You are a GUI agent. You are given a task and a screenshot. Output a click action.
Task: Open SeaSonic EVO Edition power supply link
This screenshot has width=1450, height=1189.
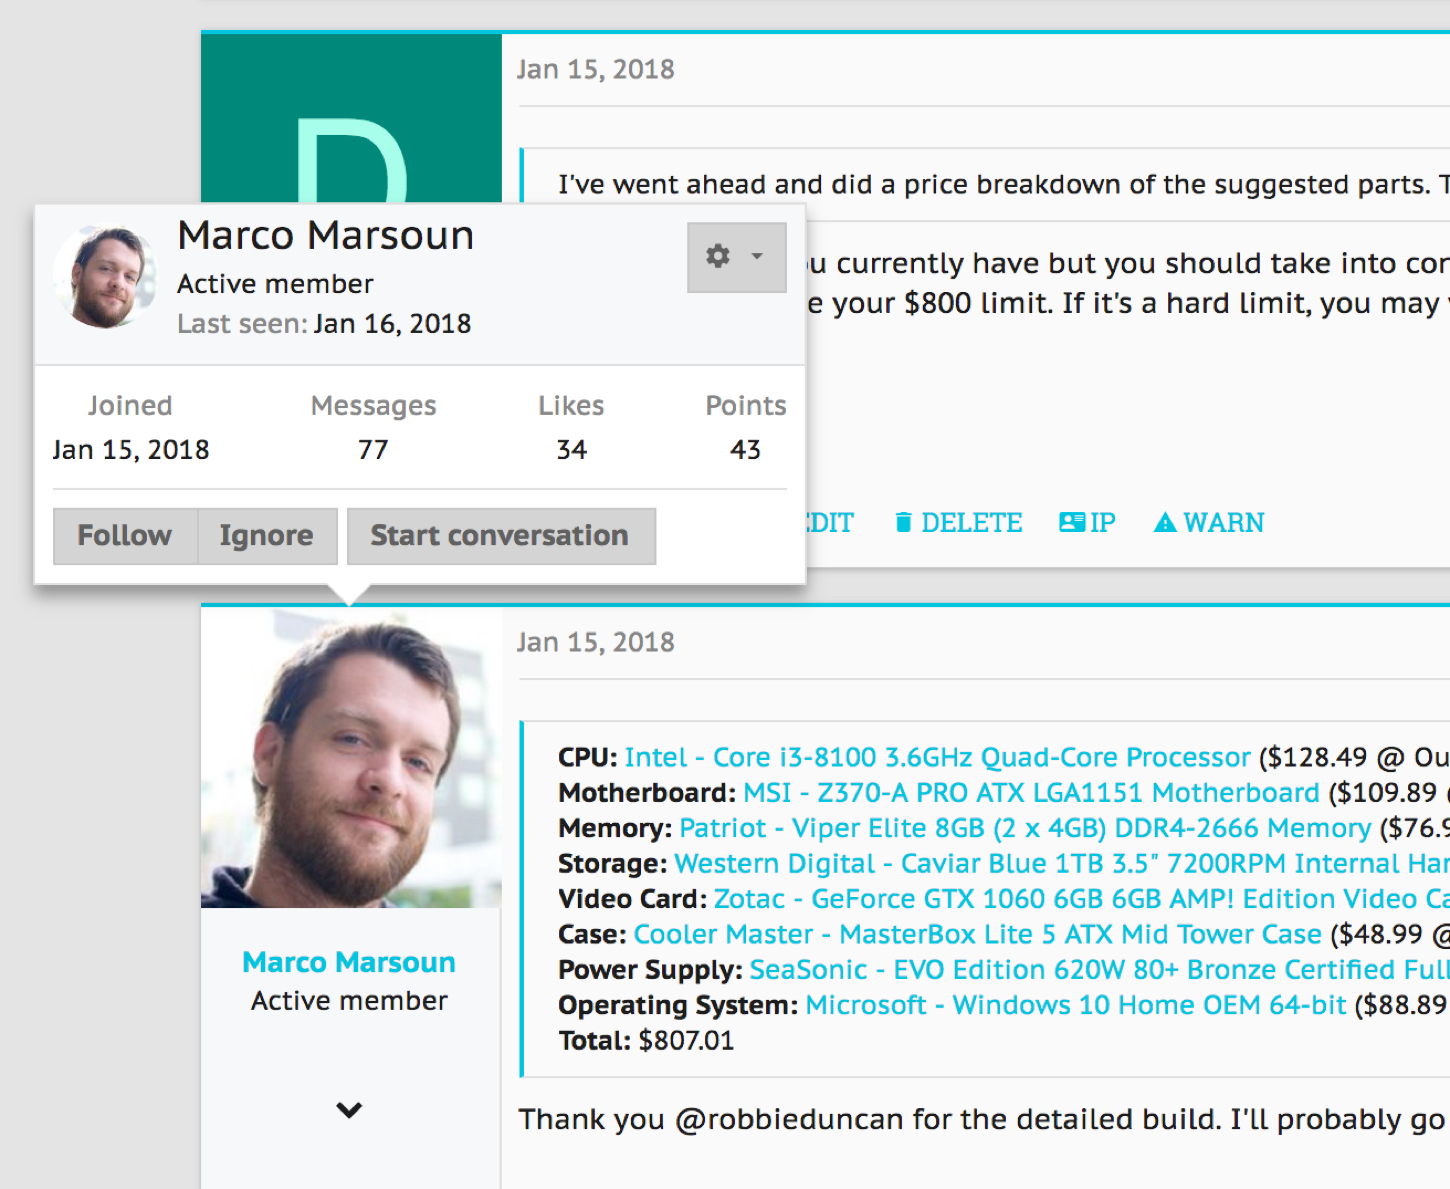[1099, 970]
